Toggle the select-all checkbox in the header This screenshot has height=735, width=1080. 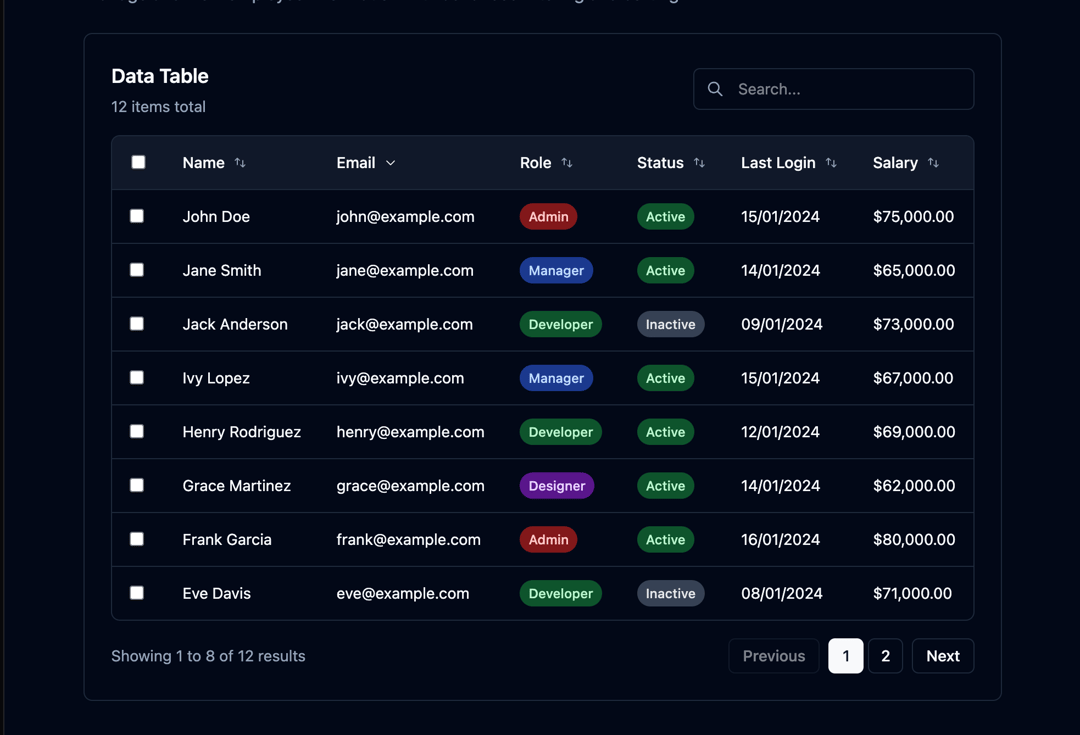coord(138,162)
